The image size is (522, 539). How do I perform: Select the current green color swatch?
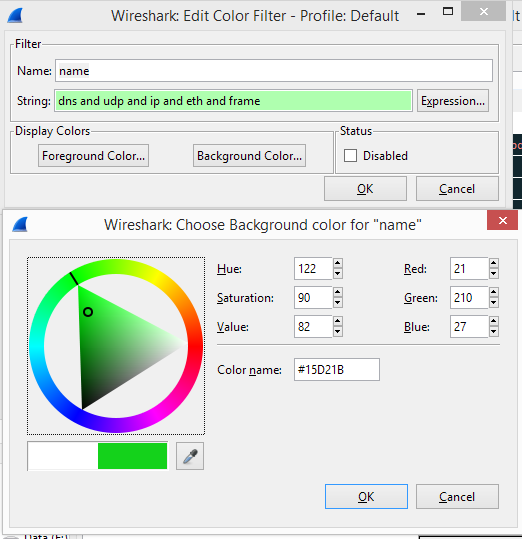click(133, 456)
